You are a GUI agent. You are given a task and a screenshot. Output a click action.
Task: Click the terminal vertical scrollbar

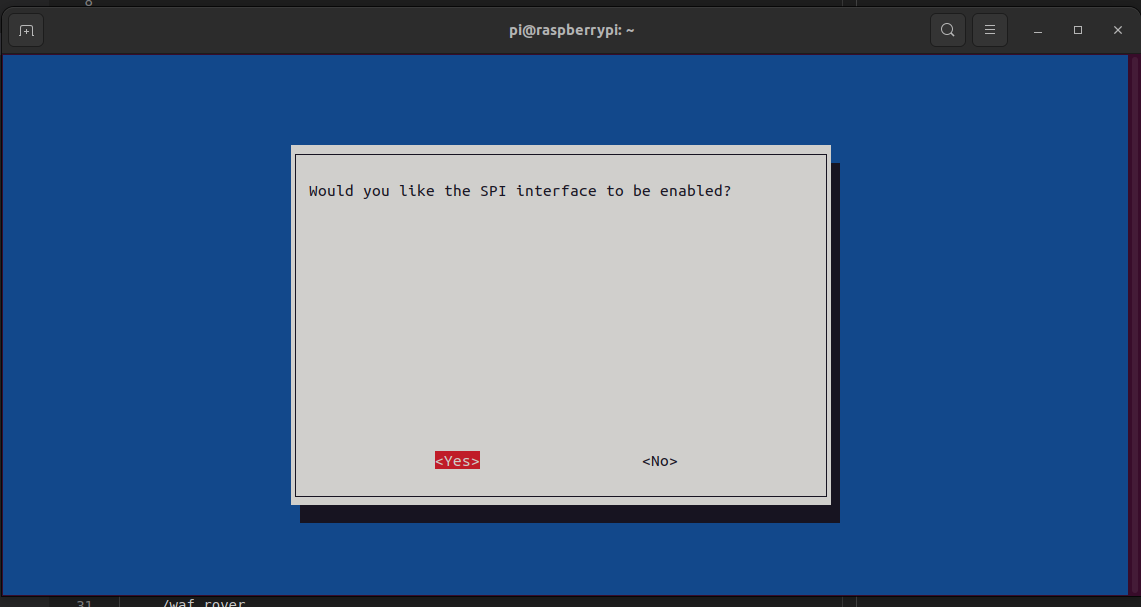click(1134, 325)
